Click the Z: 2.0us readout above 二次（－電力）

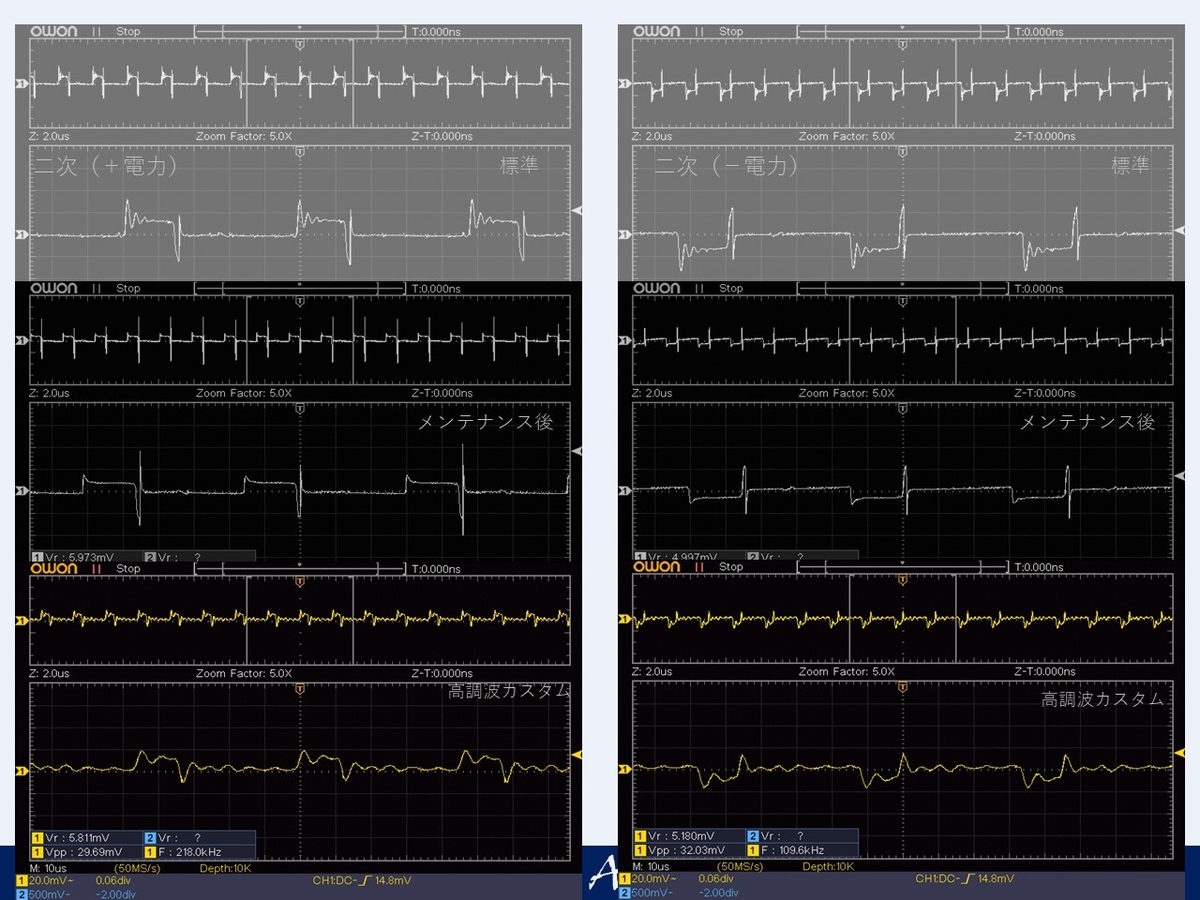[x=653, y=136]
